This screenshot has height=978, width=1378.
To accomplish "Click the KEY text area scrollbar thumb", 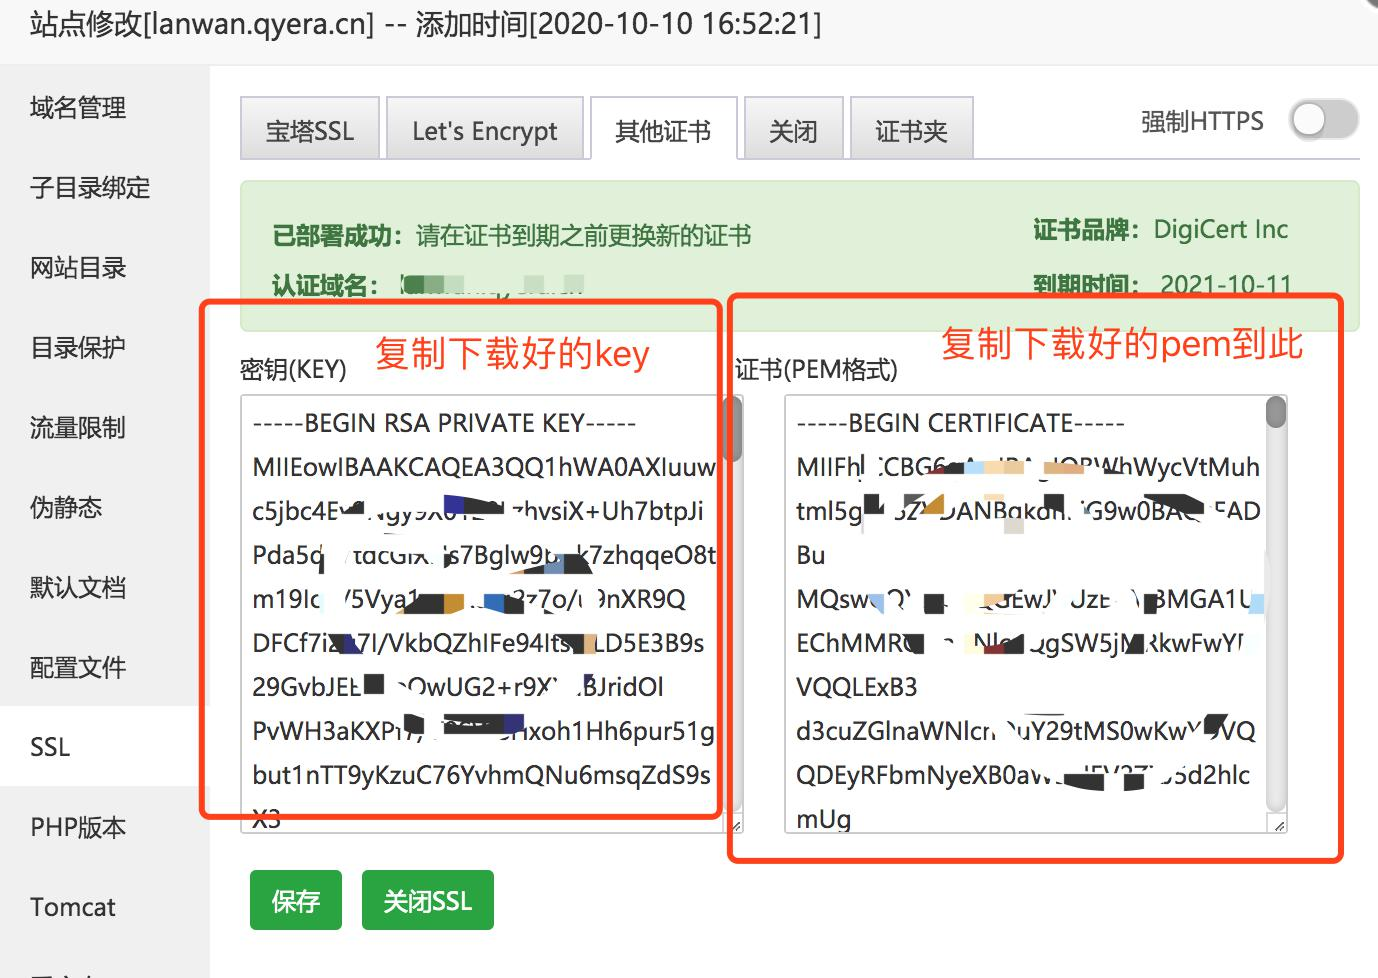I will tap(735, 429).
